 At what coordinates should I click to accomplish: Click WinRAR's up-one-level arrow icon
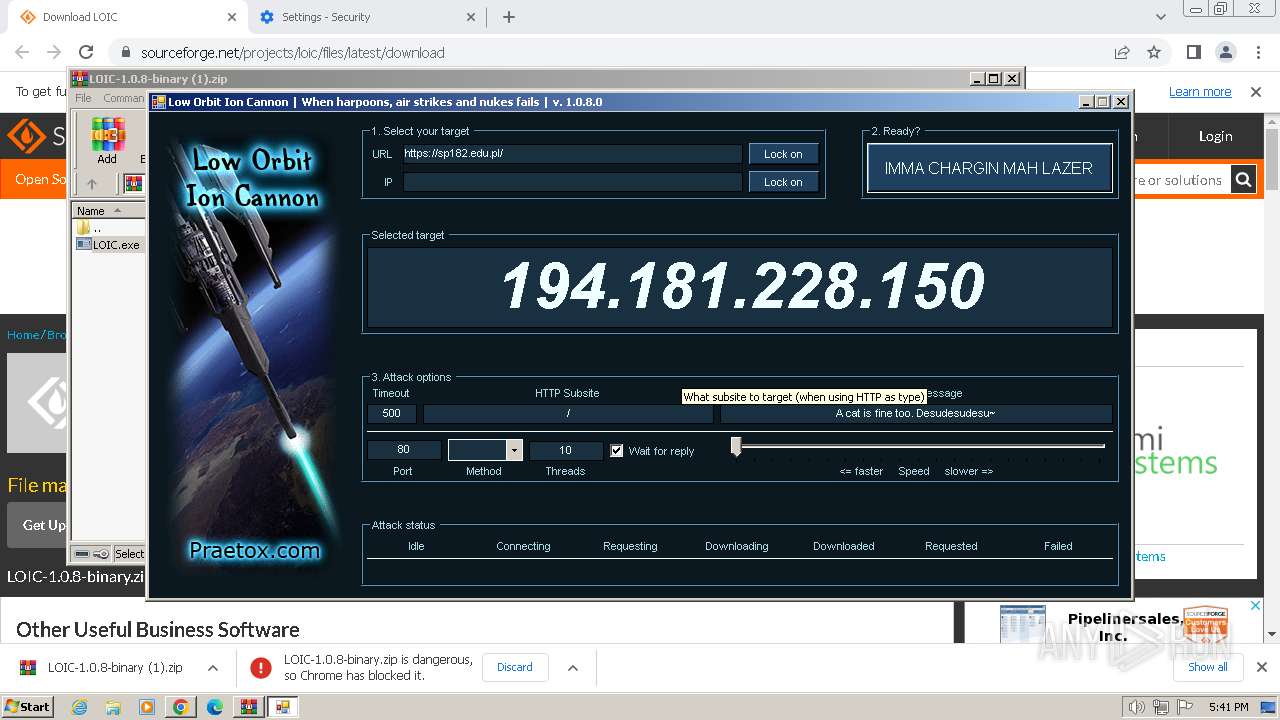(91, 184)
